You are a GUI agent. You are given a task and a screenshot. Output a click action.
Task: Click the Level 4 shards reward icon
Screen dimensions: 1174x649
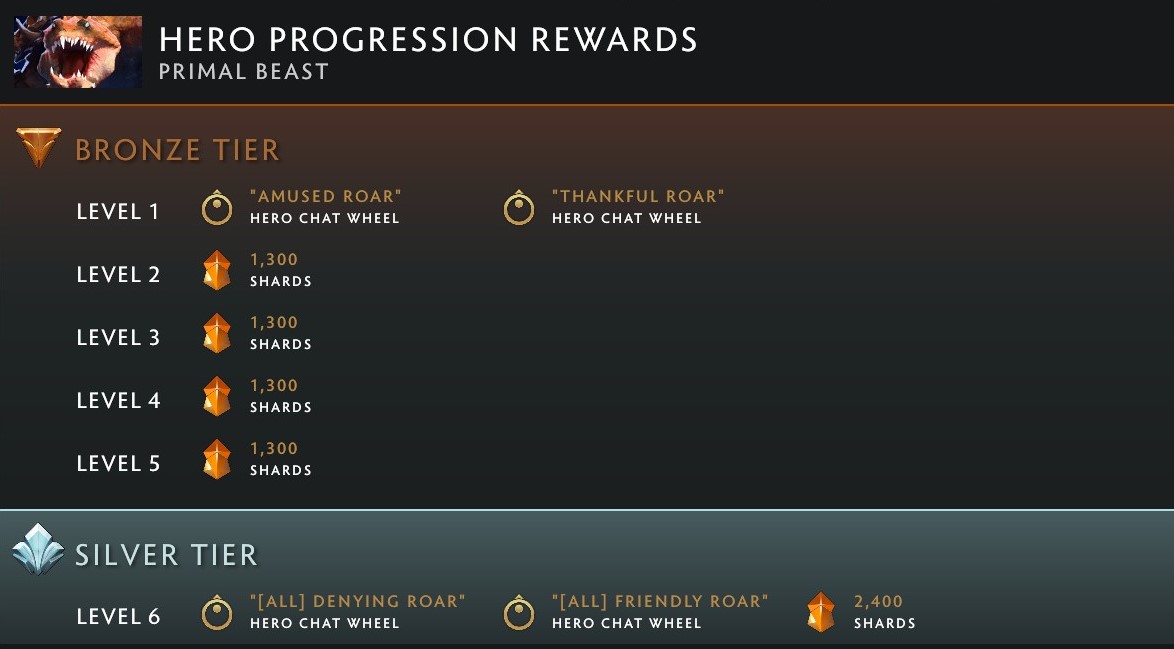point(217,395)
